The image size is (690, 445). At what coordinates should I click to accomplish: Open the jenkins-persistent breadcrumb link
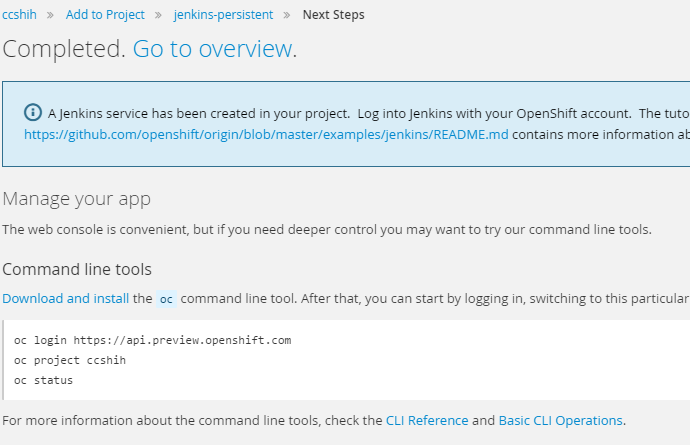[223, 15]
